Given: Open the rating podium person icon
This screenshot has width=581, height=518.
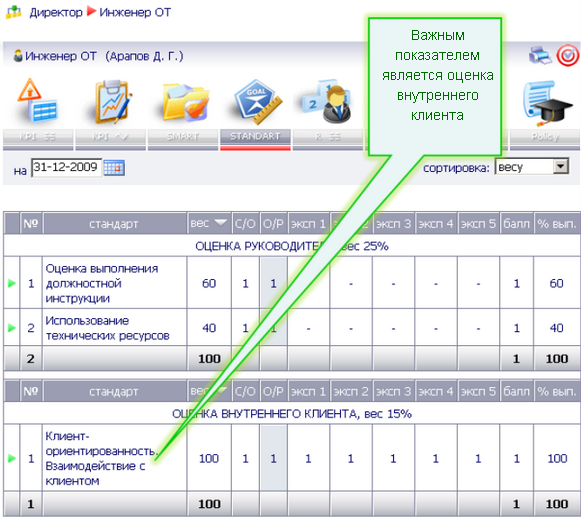Looking at the screenshot, I should coord(326,101).
